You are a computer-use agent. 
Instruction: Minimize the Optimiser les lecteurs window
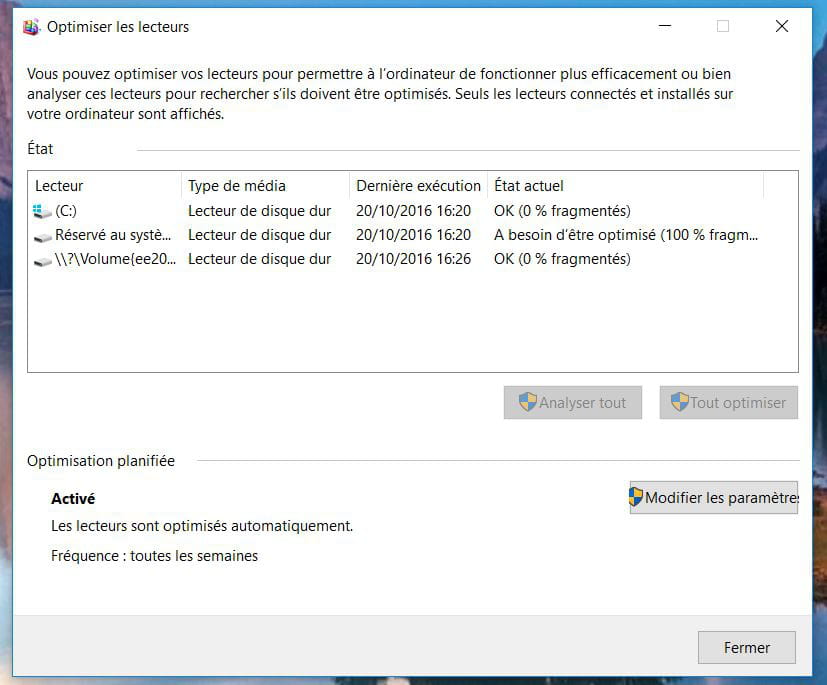[665, 26]
